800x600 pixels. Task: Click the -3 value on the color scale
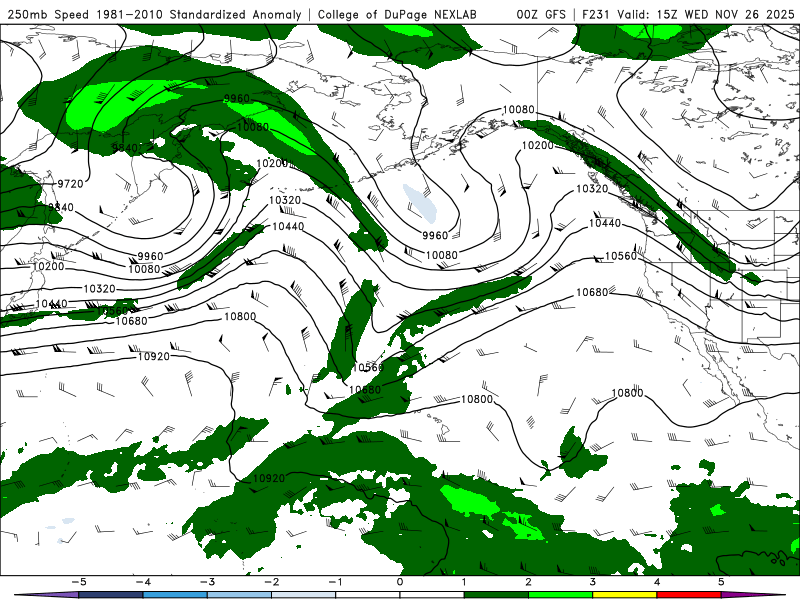coord(207,582)
